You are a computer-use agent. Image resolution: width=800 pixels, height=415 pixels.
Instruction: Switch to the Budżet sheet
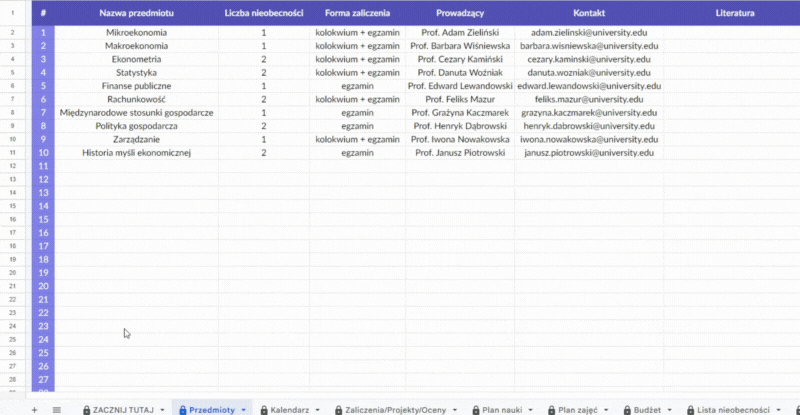coord(647,410)
